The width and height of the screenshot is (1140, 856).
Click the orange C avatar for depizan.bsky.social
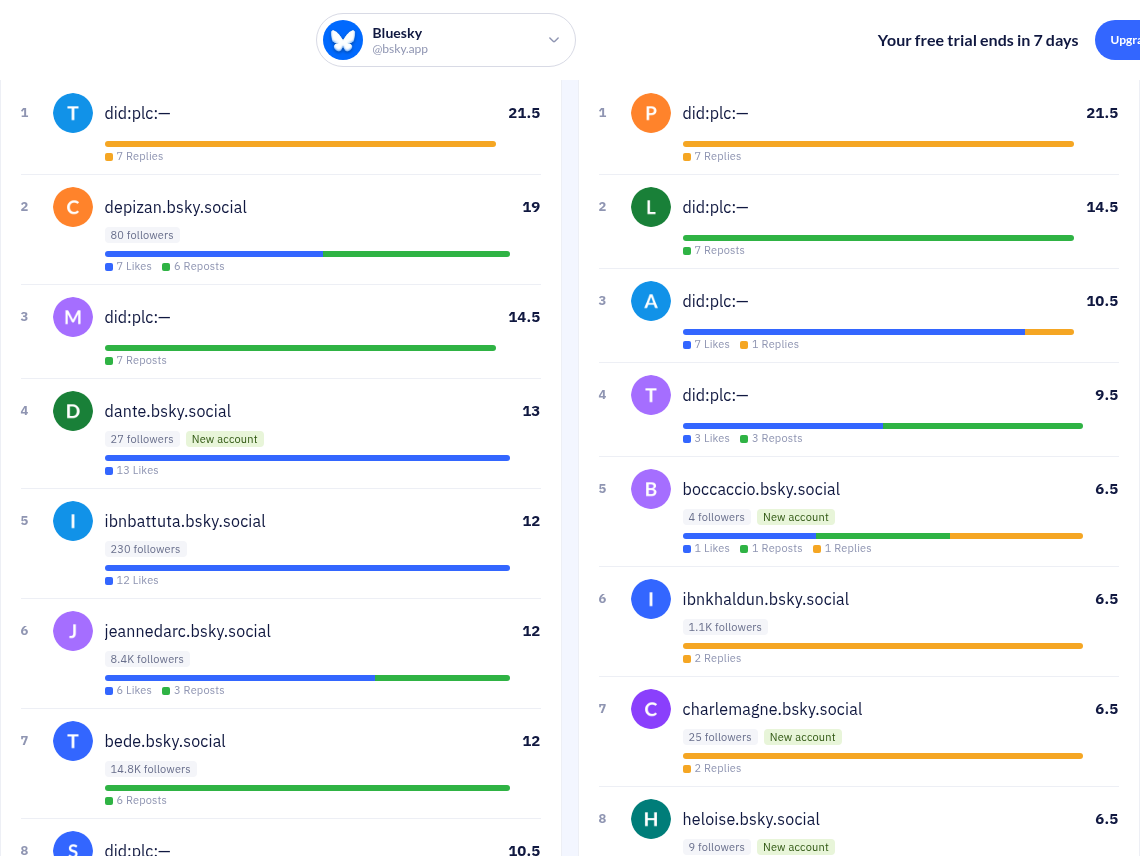[73, 207]
